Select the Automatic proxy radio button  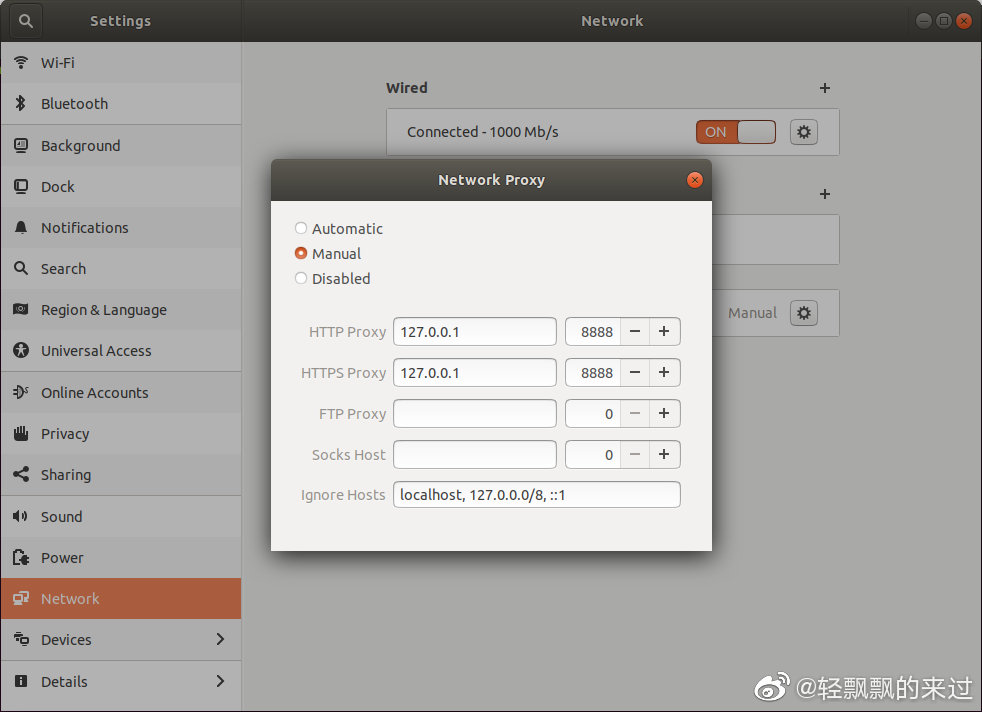pos(301,228)
